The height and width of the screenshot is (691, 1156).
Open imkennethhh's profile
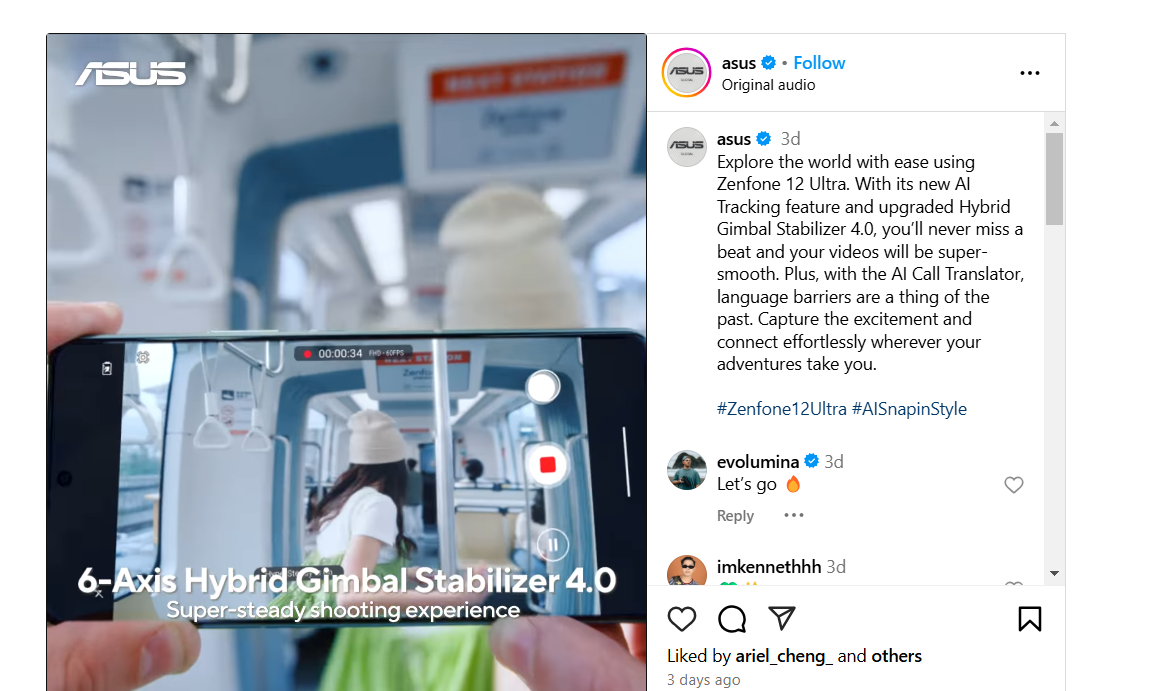pyautogui.click(x=769, y=566)
